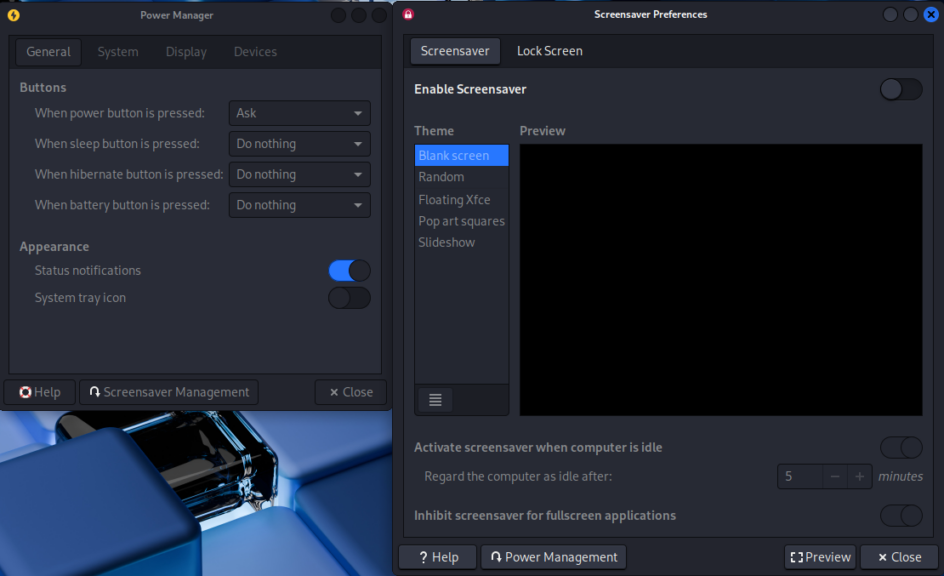Open the hibernate button action dropdown
The width and height of the screenshot is (944, 576).
pyautogui.click(x=299, y=175)
